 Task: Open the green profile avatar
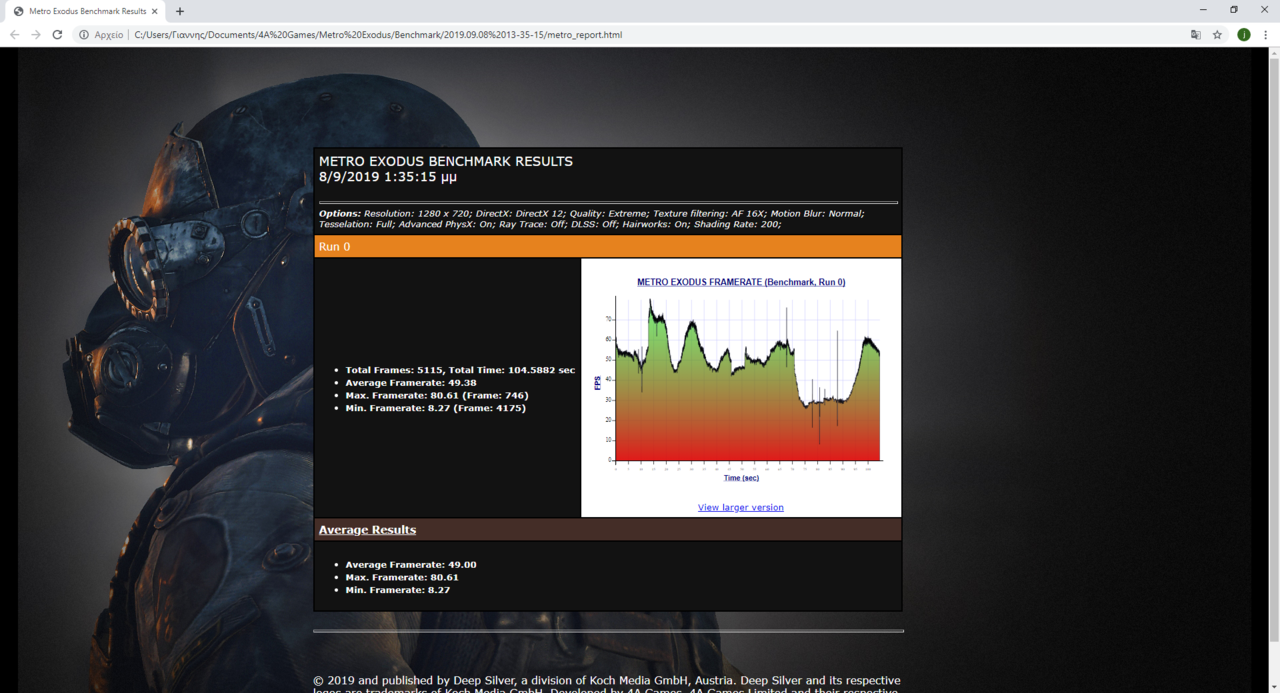(1243, 34)
